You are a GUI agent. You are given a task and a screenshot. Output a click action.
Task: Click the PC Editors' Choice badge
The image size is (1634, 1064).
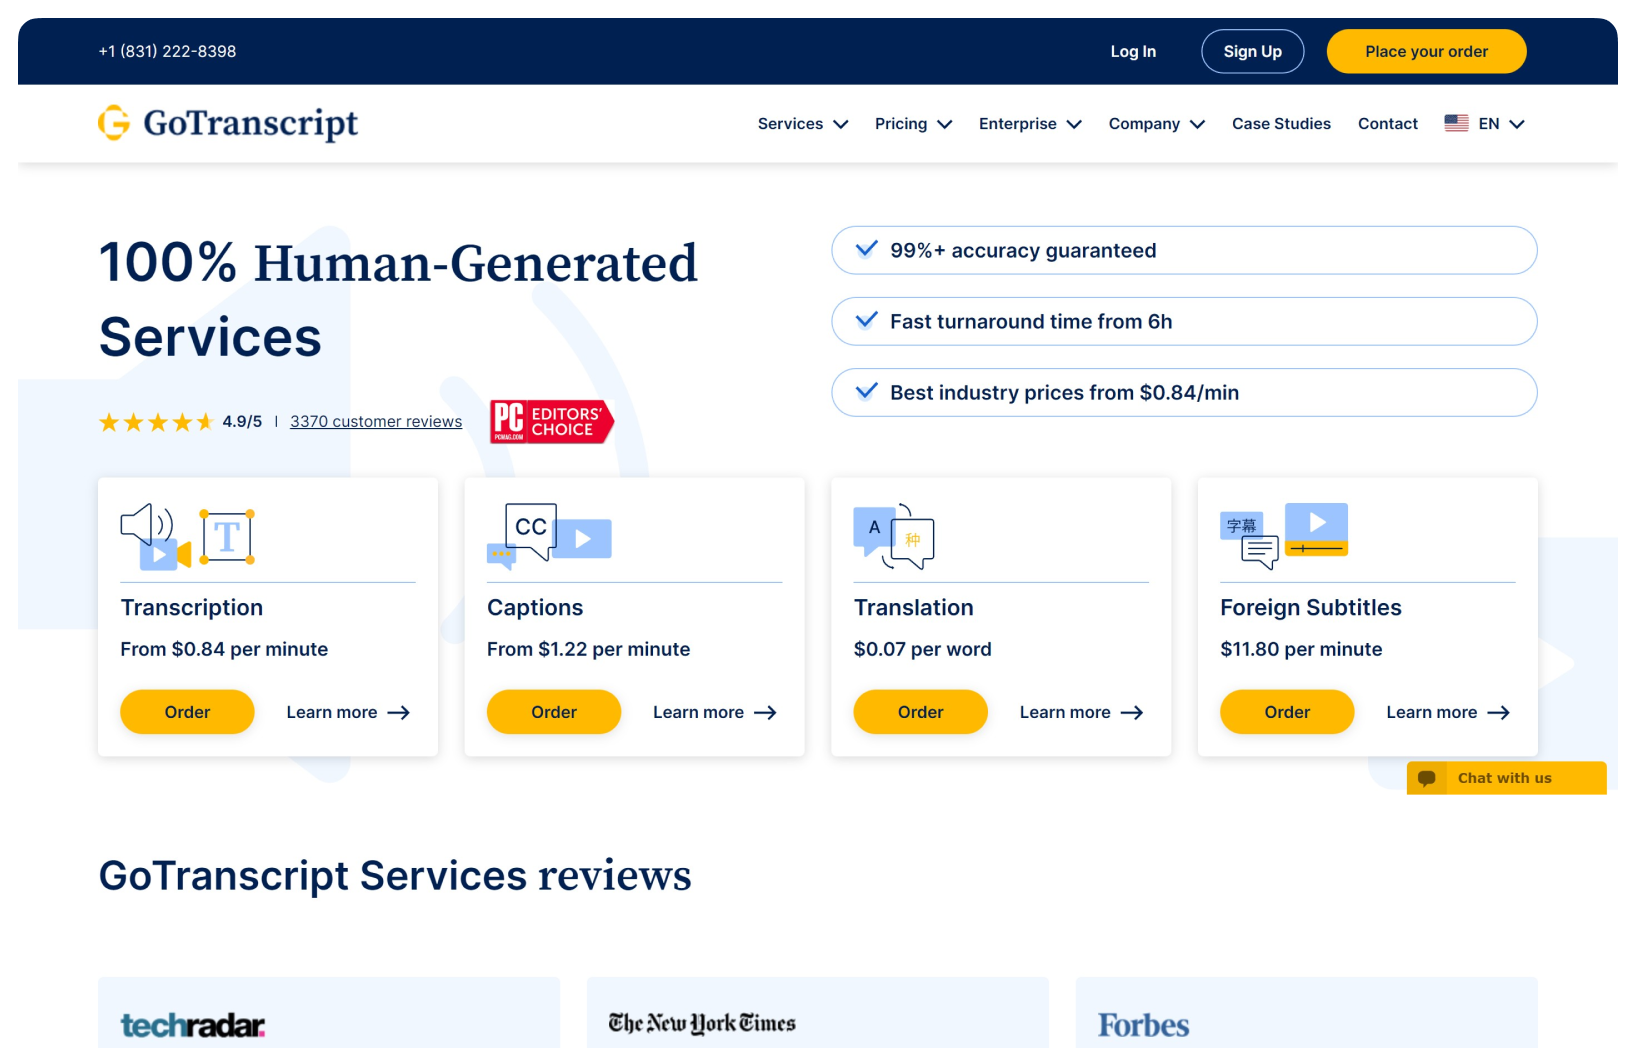pyautogui.click(x=551, y=421)
